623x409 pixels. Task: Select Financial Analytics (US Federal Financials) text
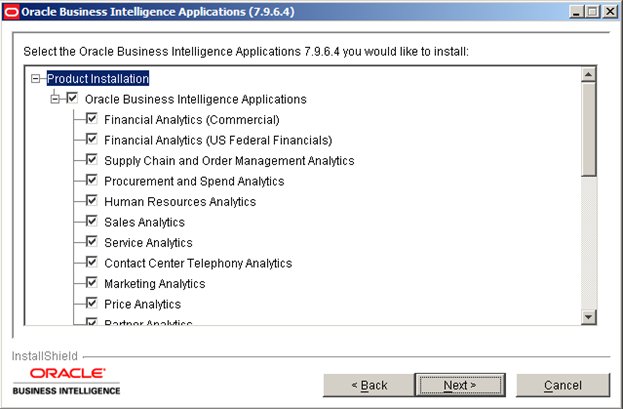218,140
